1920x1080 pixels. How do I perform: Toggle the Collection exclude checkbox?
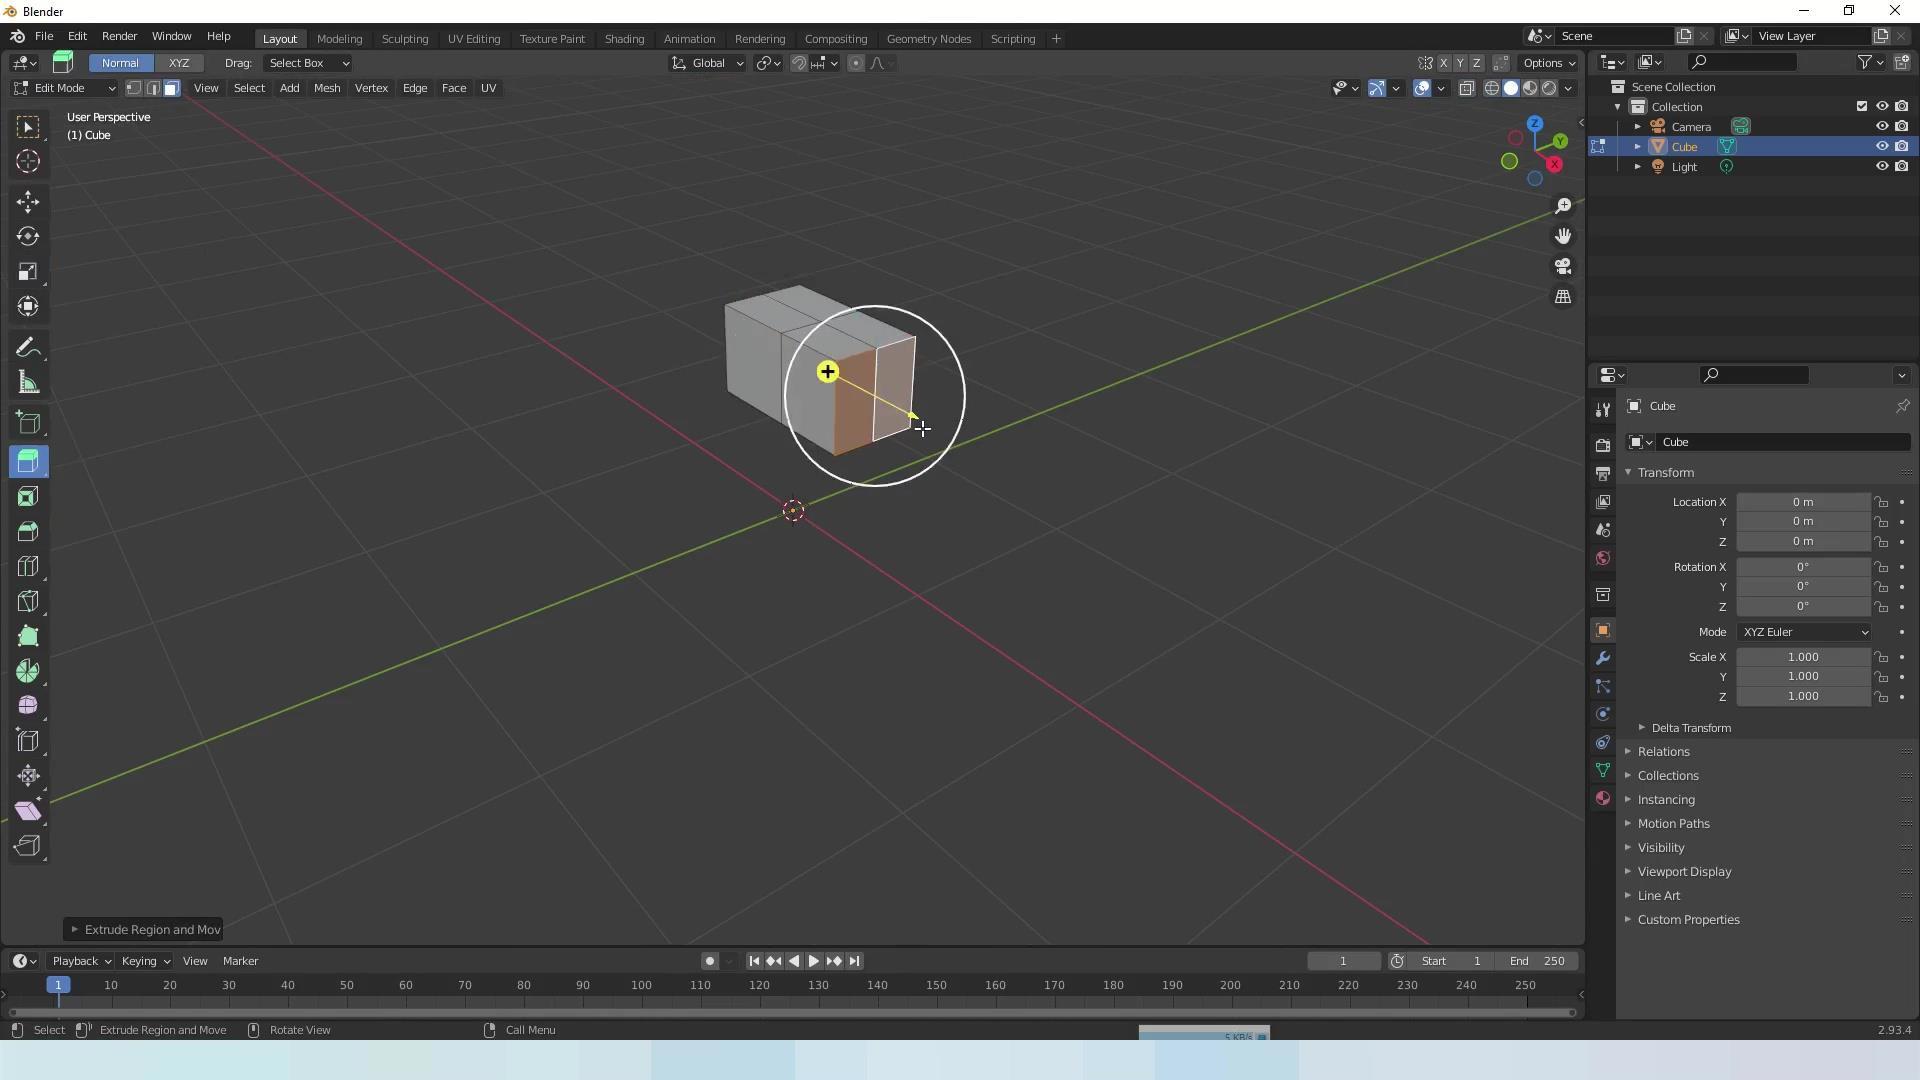click(1861, 107)
